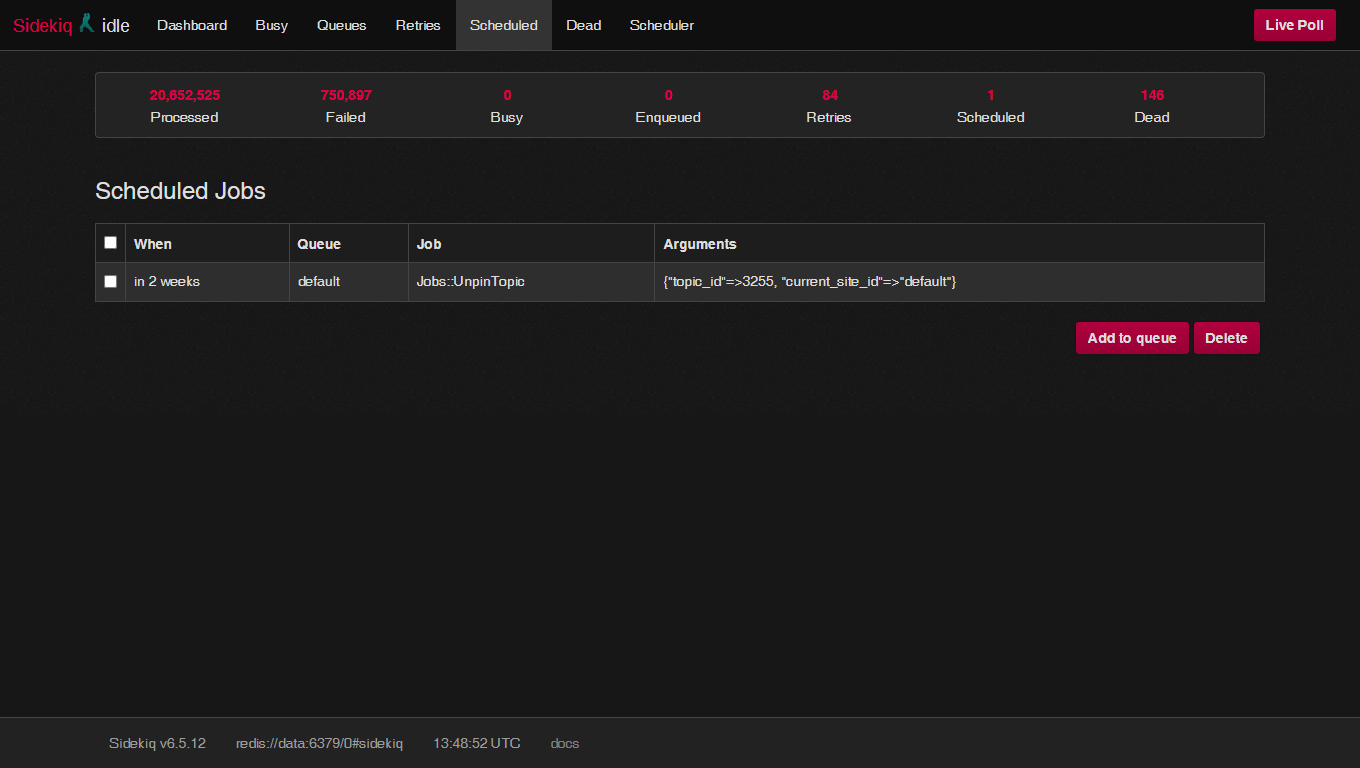Open the Dead jobs tab

point(584,25)
